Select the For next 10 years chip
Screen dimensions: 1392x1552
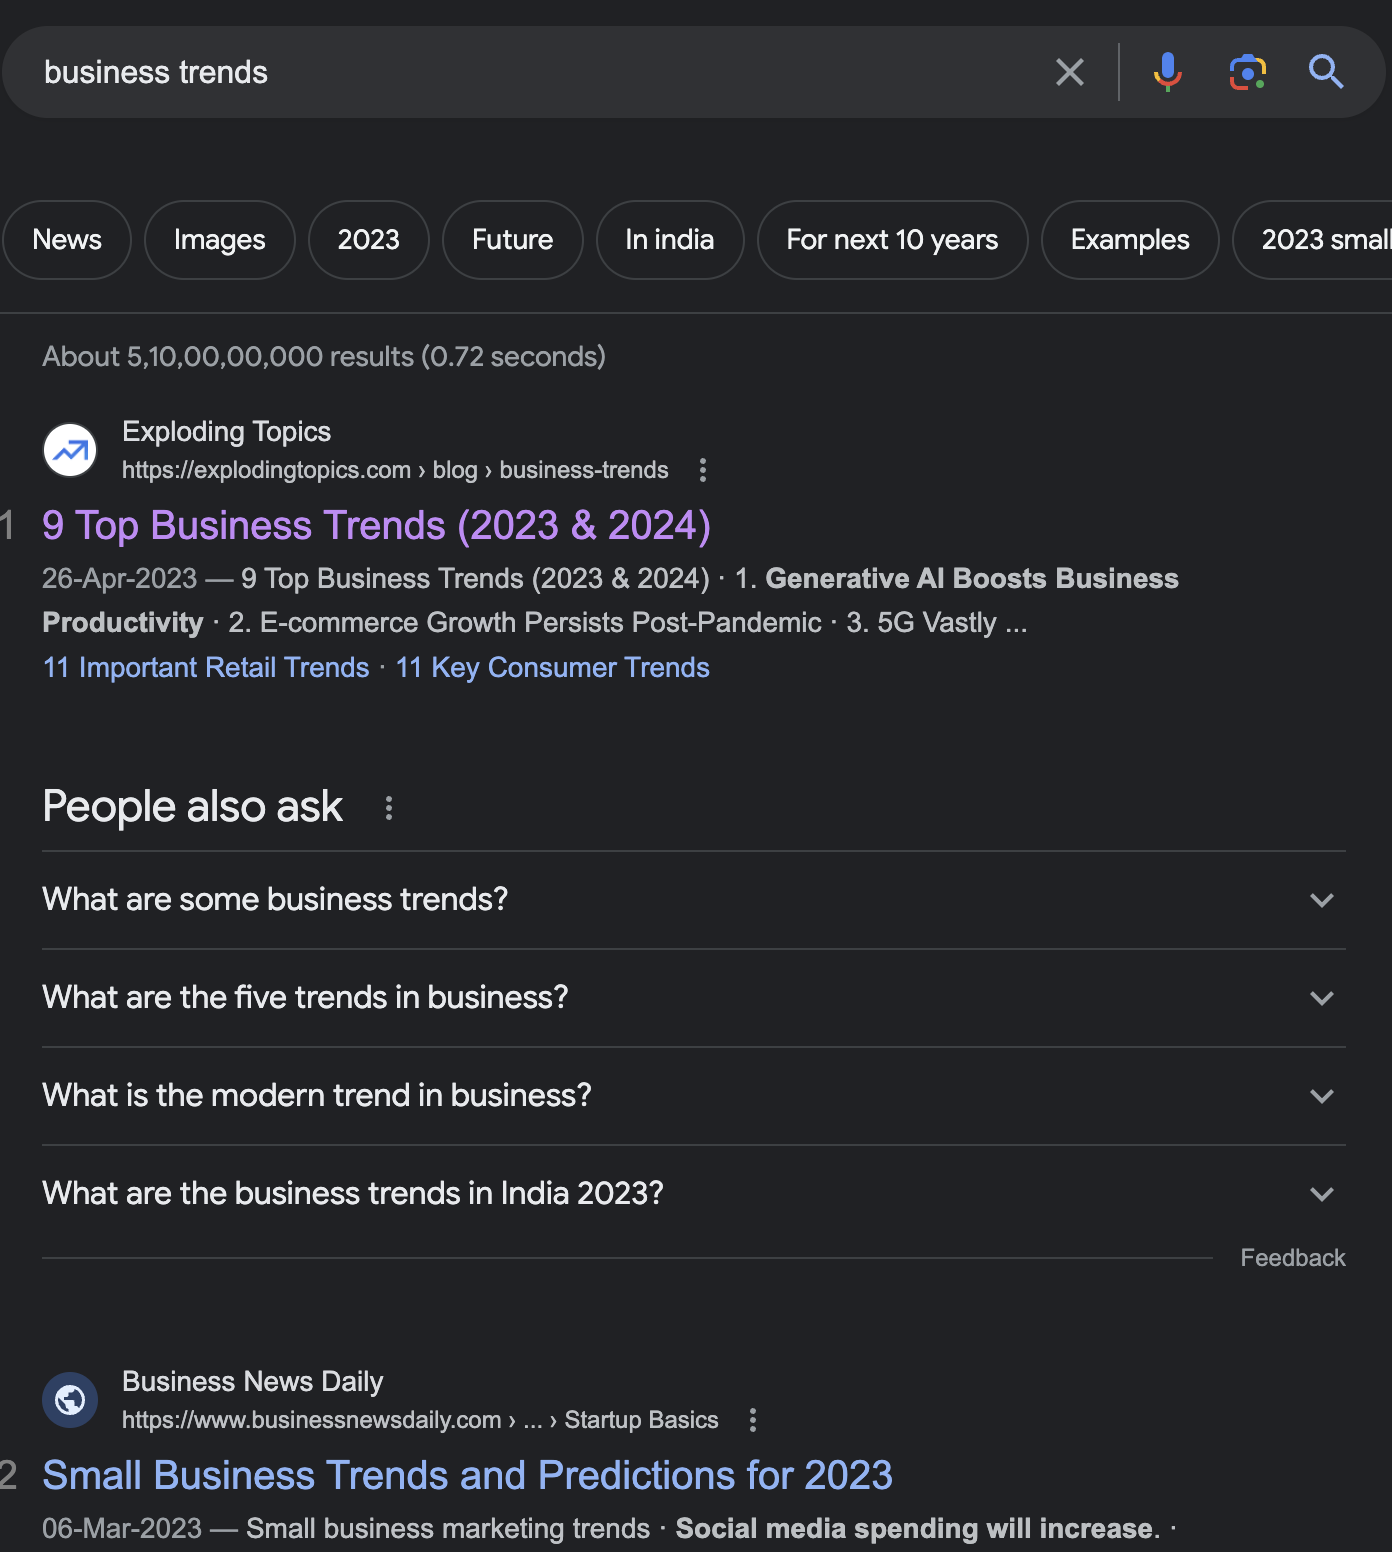[893, 240]
